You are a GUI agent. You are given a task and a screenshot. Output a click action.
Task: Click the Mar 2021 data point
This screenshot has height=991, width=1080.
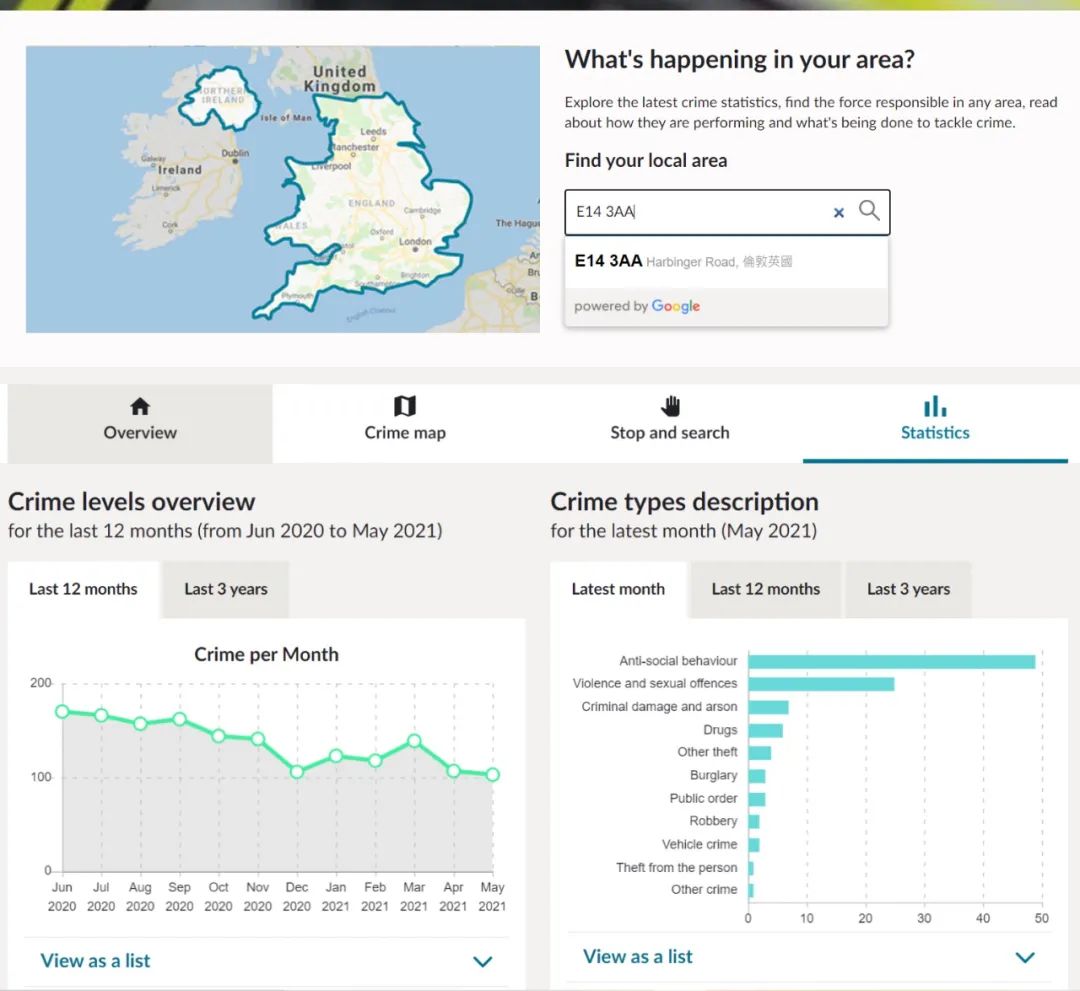(414, 741)
